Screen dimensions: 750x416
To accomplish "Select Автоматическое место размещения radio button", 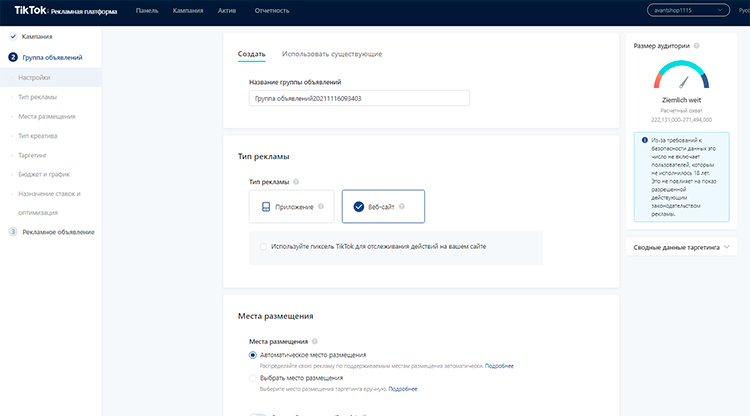I will coord(252,355).
